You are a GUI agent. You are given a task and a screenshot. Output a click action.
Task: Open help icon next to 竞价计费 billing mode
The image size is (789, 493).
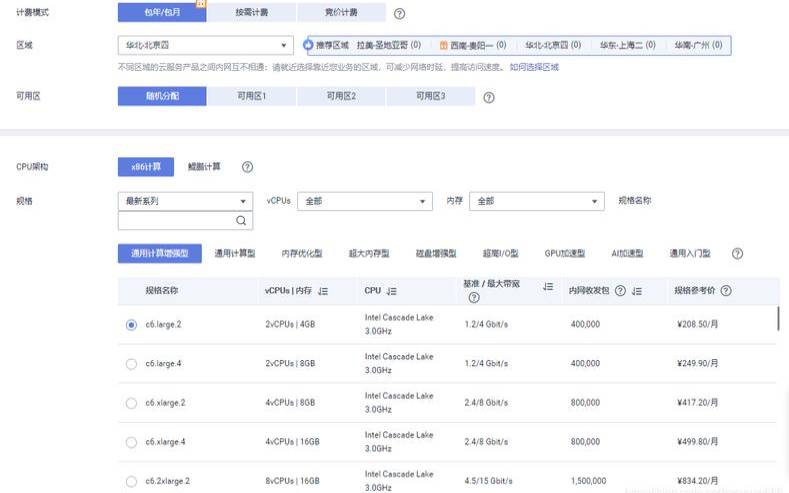tap(399, 14)
